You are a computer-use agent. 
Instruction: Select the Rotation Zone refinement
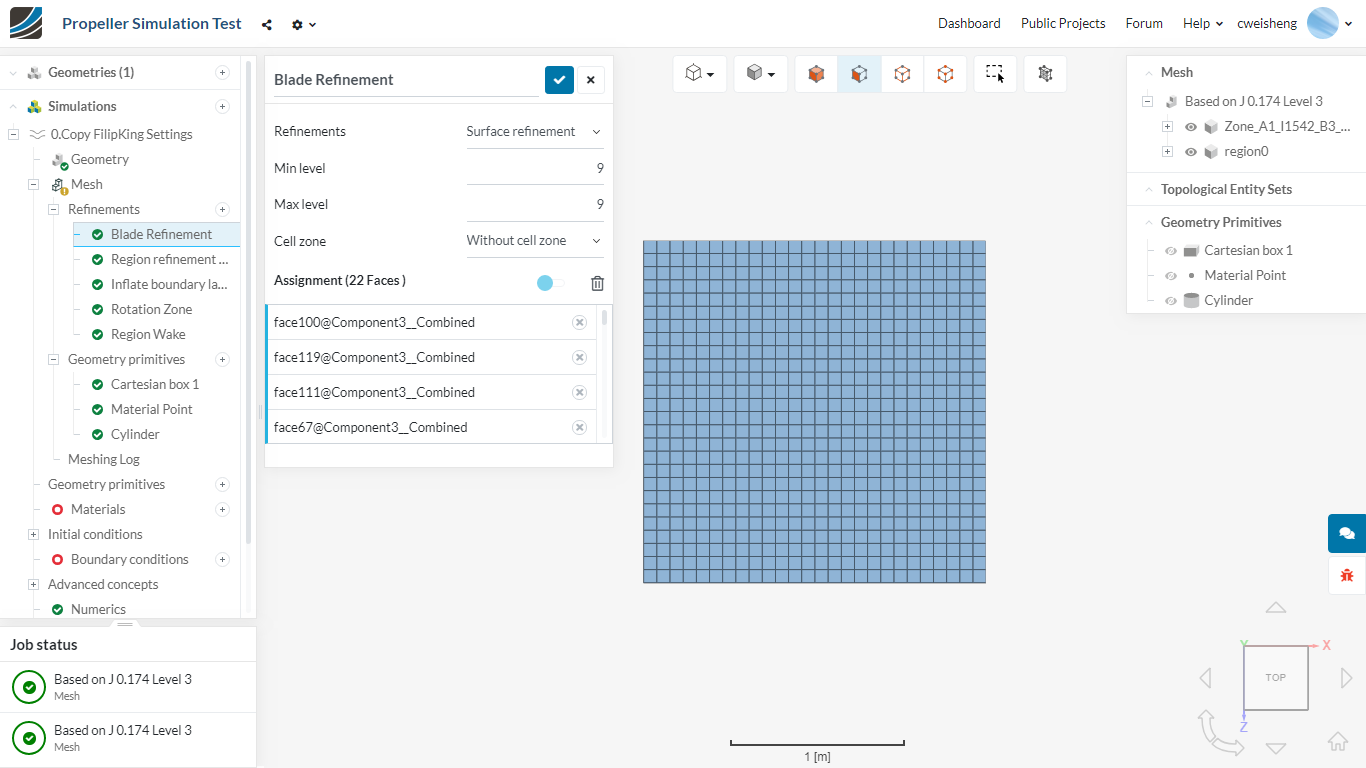coord(151,309)
